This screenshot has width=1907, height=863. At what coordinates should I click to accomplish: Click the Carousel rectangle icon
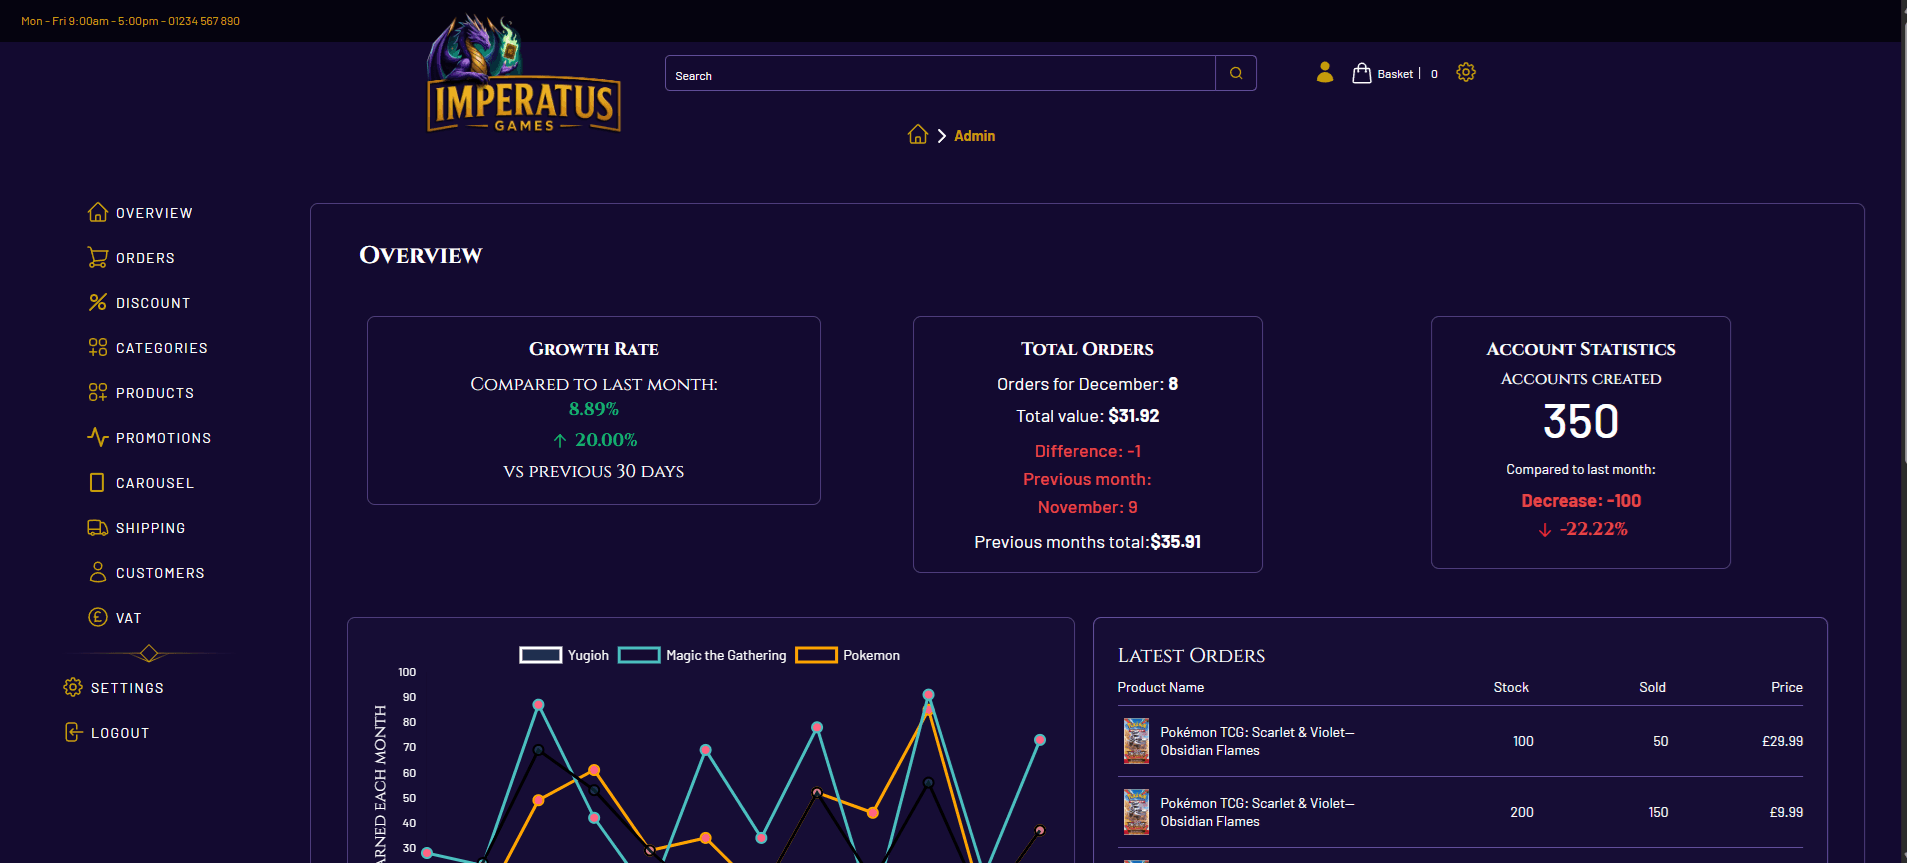[x=97, y=482]
